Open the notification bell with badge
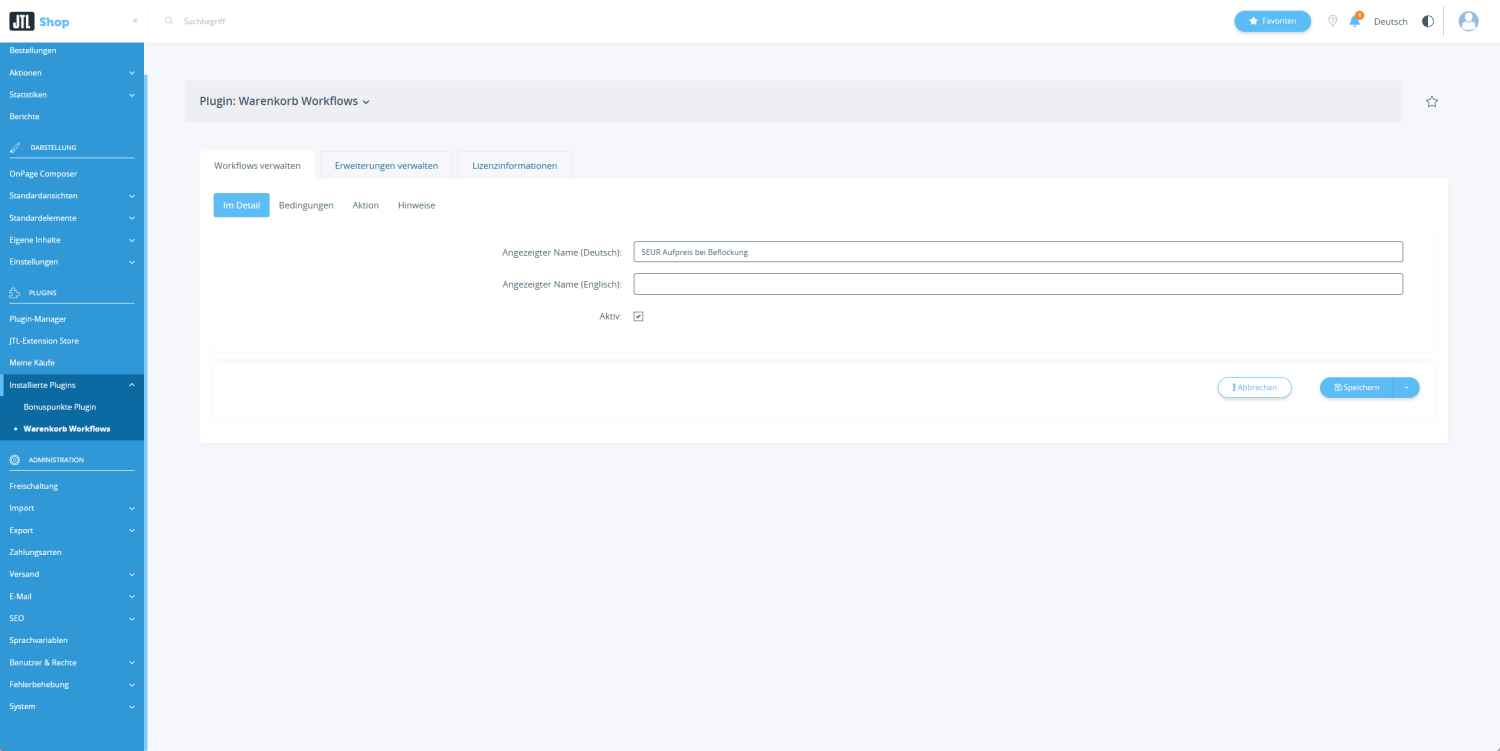 click(1355, 21)
